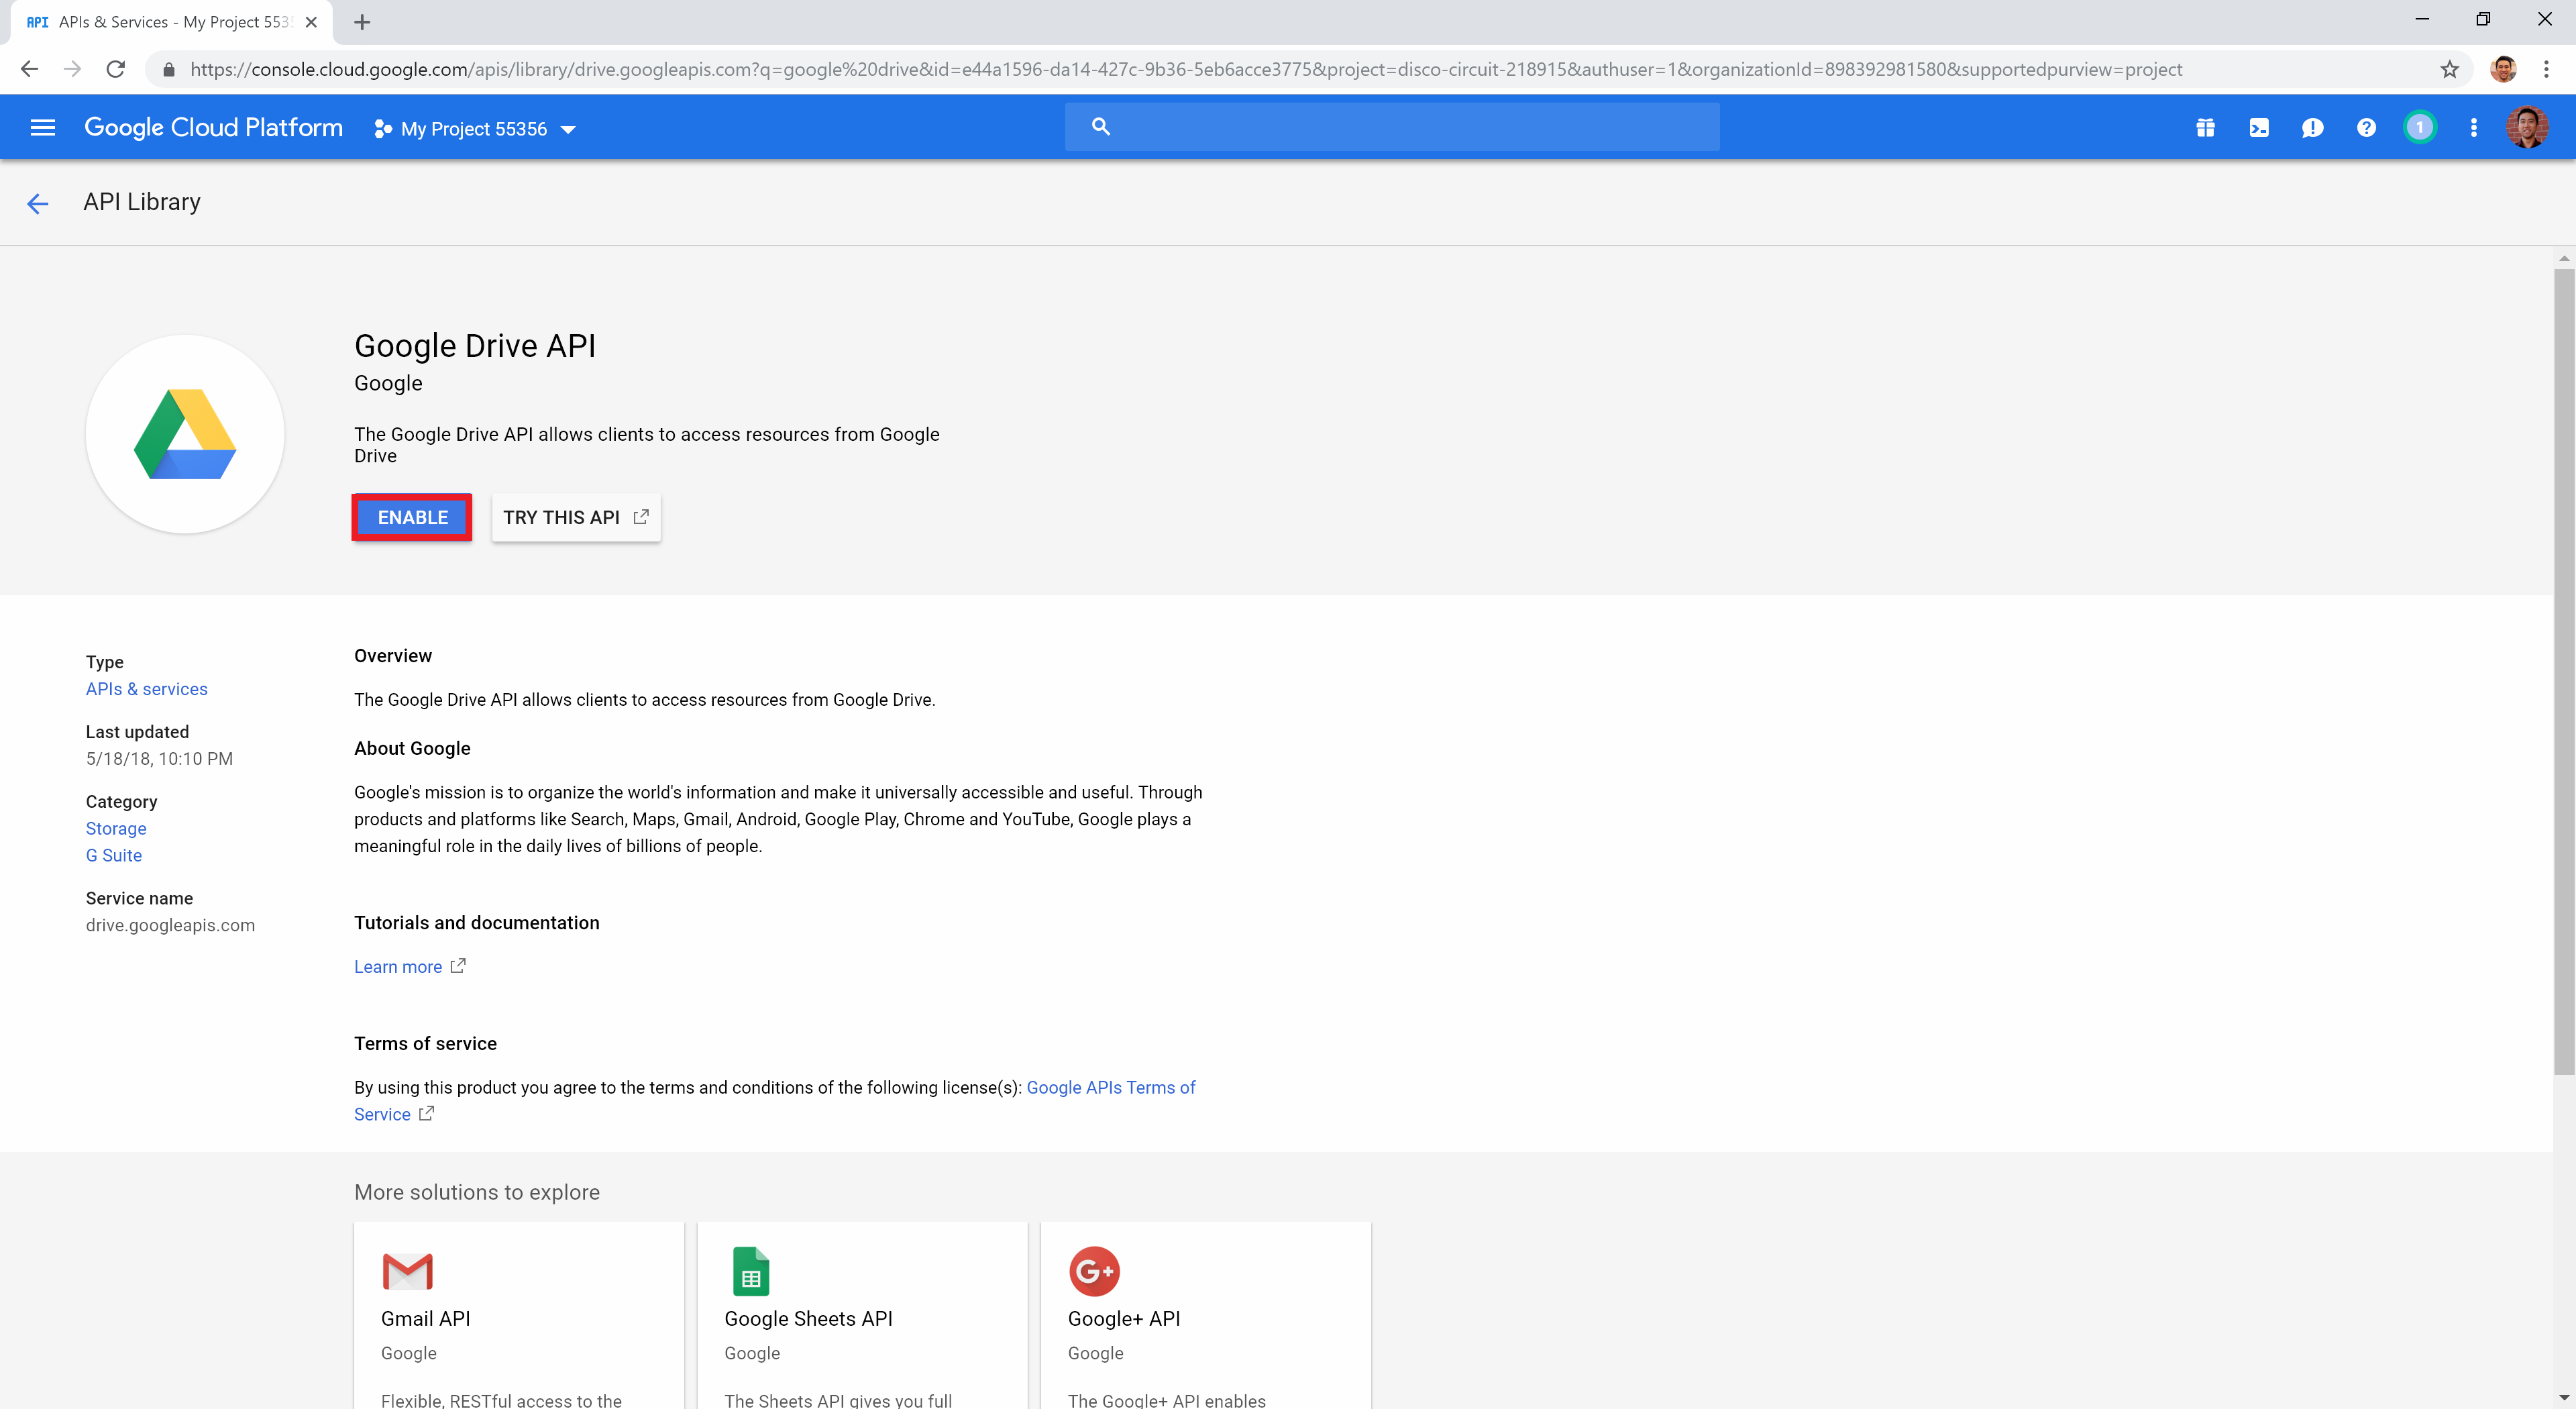The height and width of the screenshot is (1409, 2576).
Task: Send feedback via the speech bubble icon
Action: (2313, 127)
